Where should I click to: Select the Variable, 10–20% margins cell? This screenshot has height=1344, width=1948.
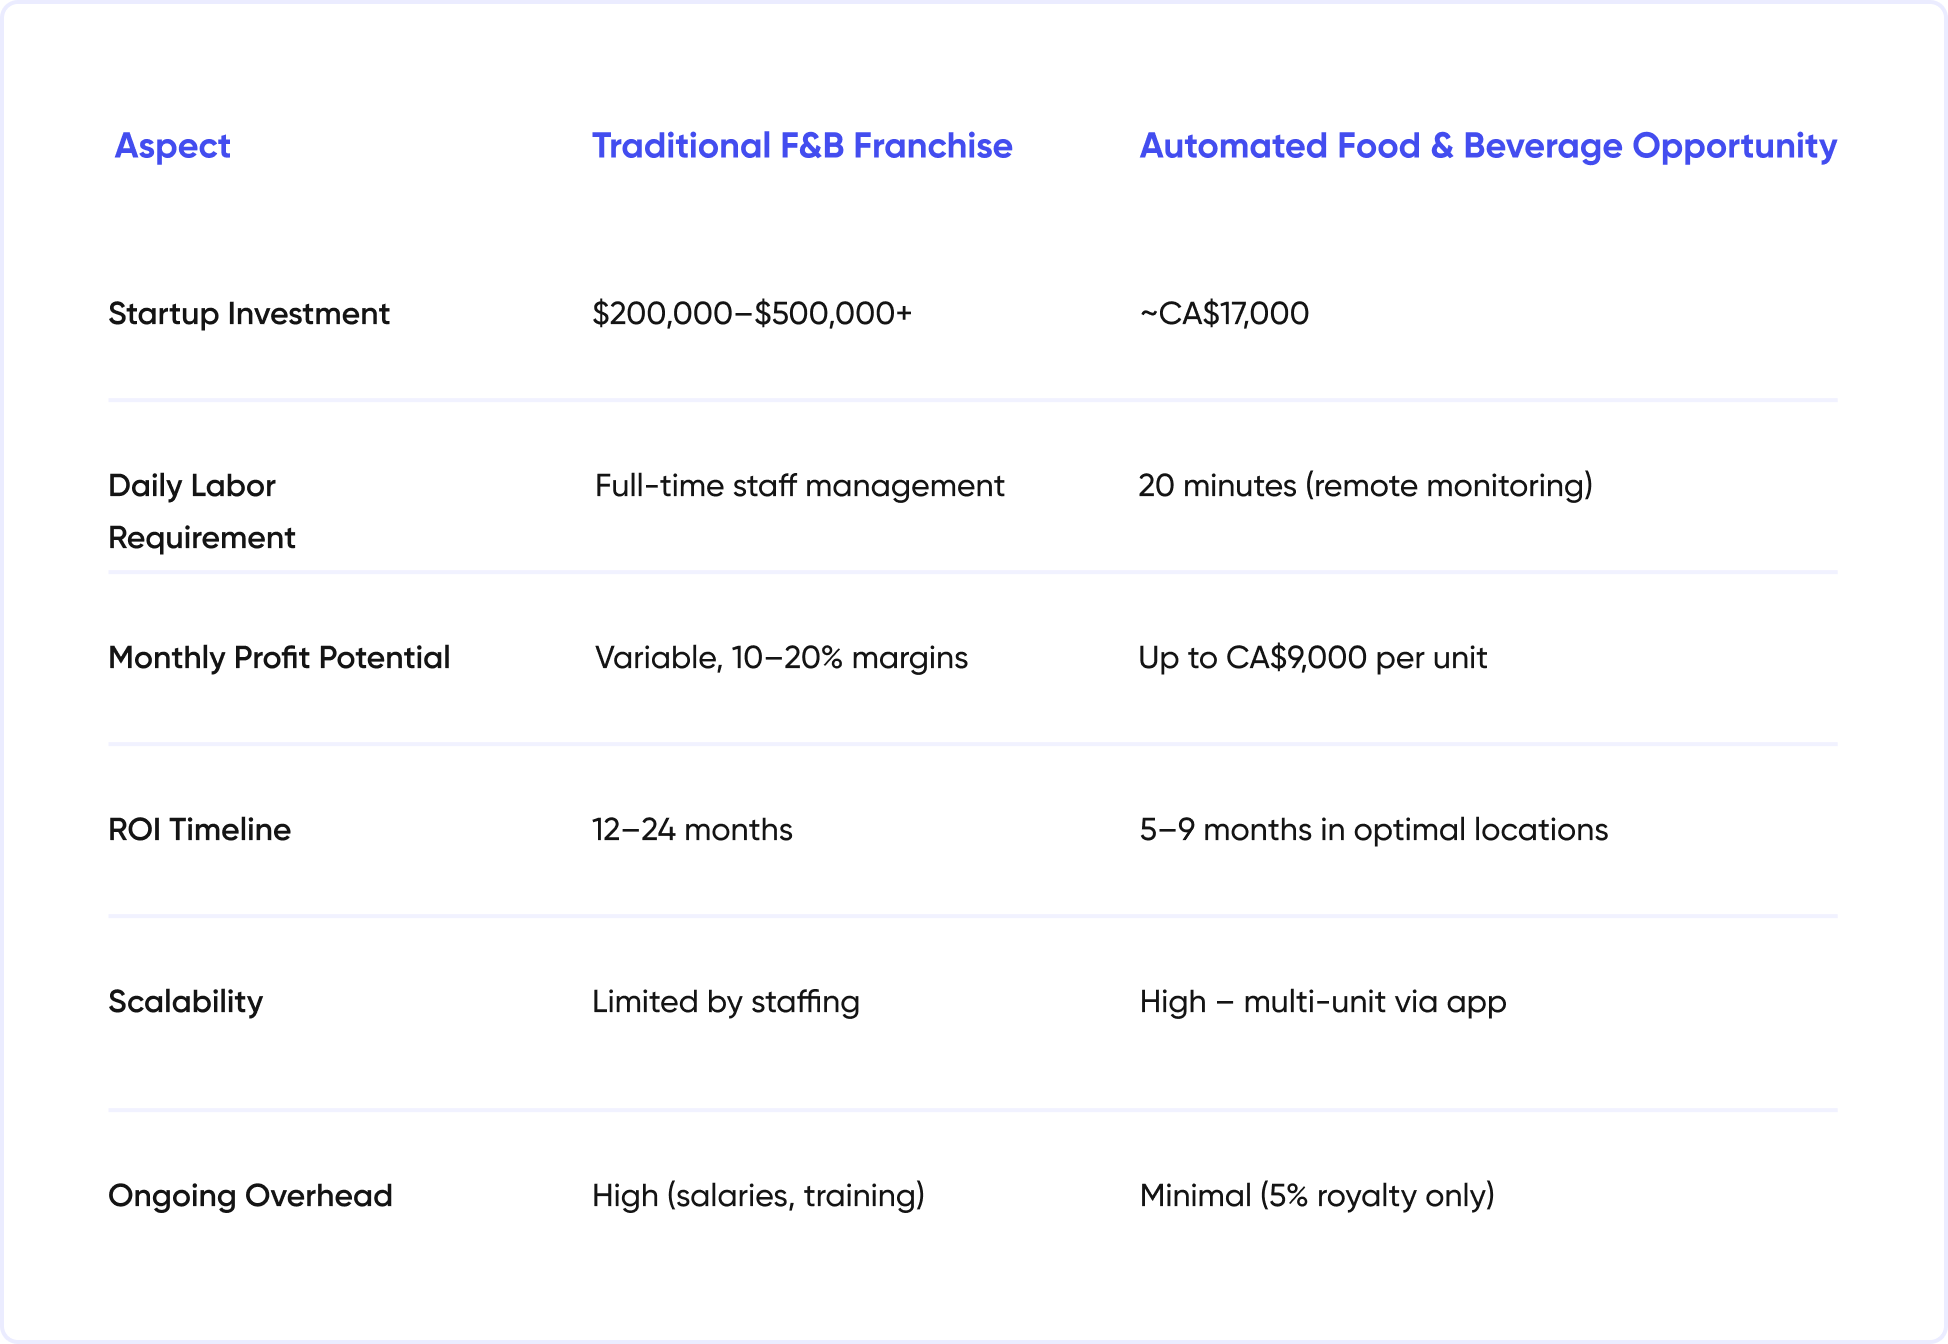(781, 658)
